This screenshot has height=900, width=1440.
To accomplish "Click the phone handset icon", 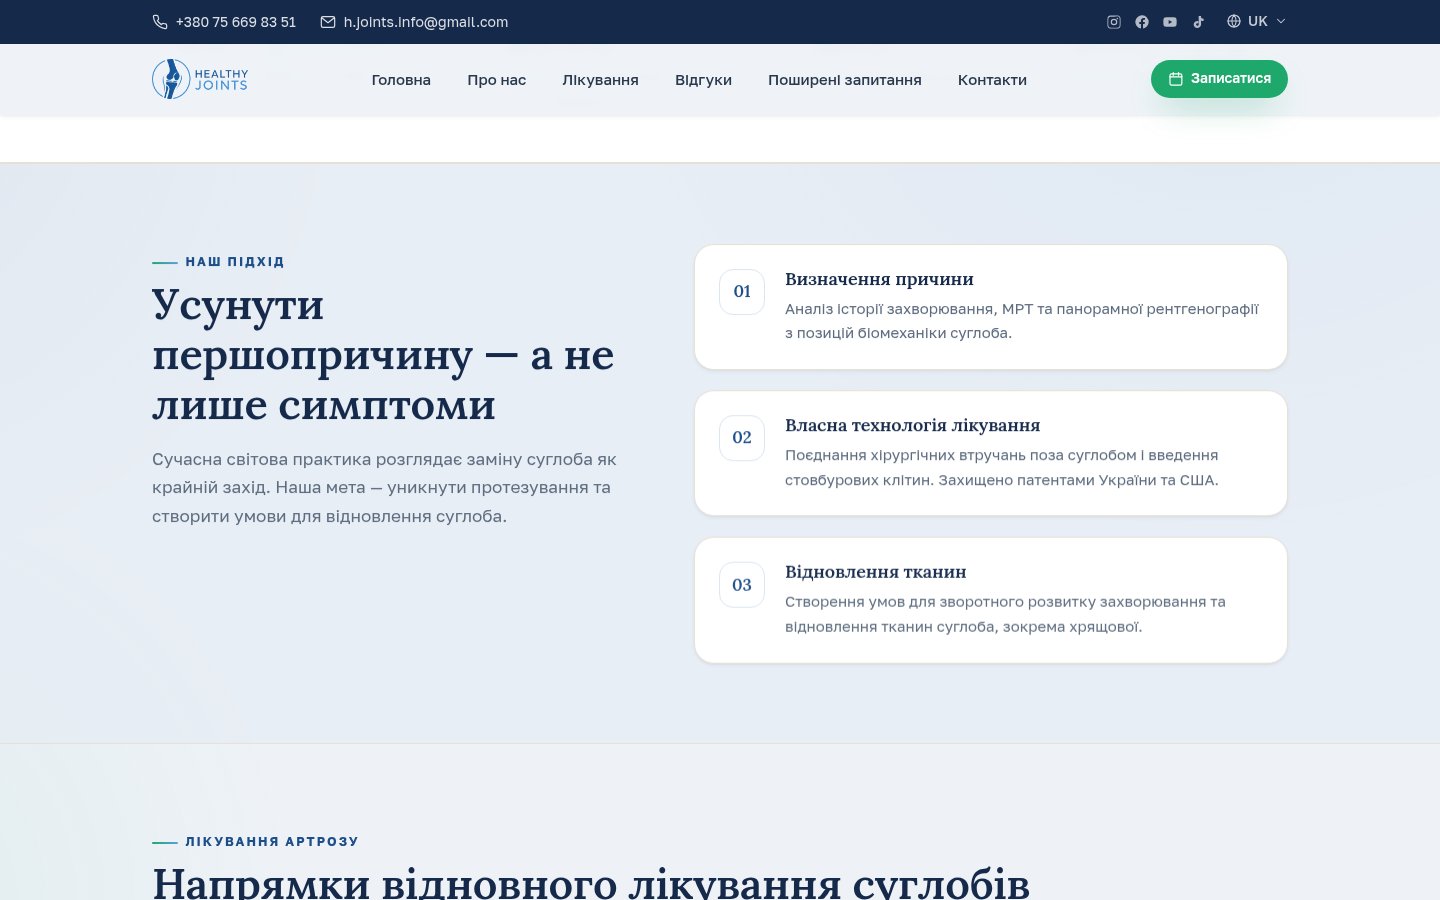I will coord(160,22).
